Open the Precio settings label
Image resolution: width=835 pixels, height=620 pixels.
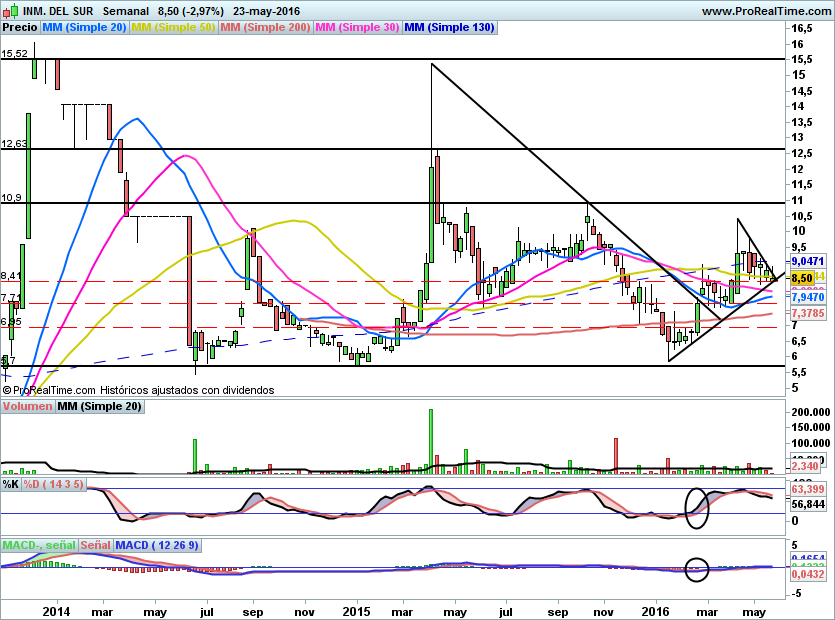(20, 28)
